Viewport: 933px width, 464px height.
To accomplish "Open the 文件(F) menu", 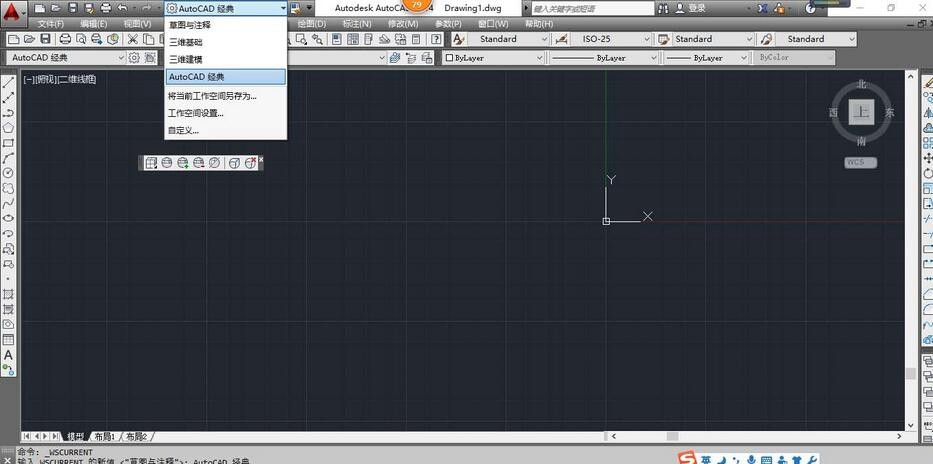I will click(51, 24).
